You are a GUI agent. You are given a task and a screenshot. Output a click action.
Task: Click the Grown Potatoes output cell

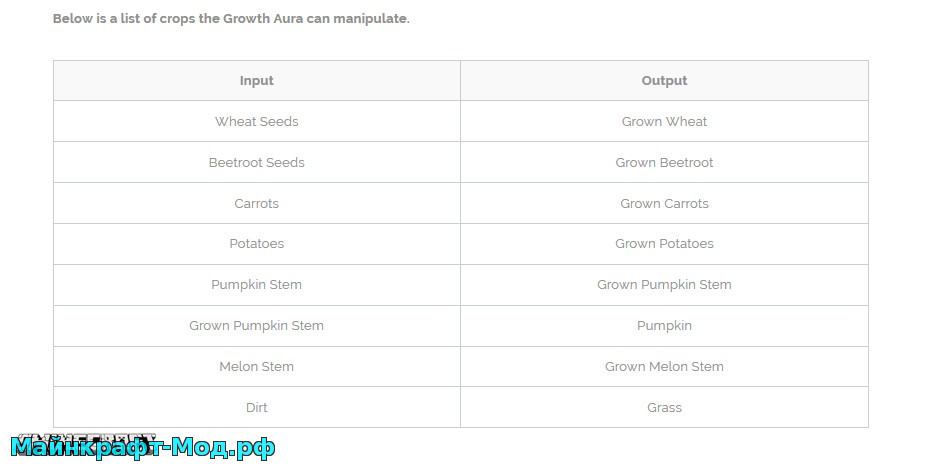(664, 244)
